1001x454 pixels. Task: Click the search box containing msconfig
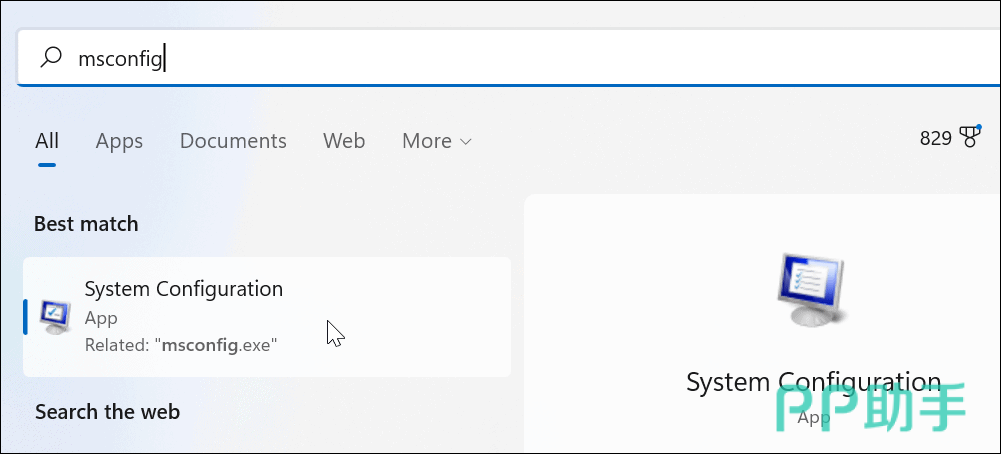(500, 59)
